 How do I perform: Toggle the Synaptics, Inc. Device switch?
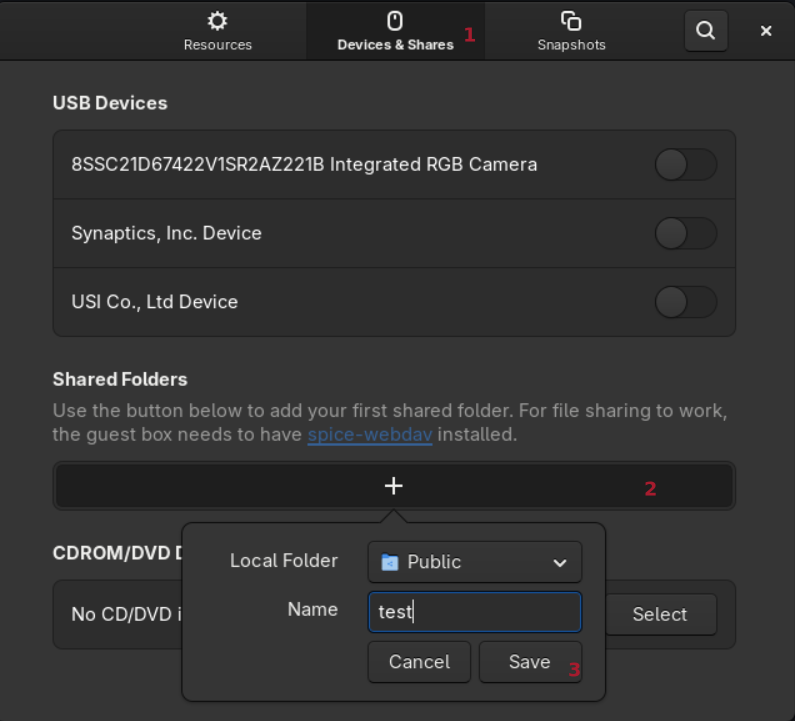686,234
